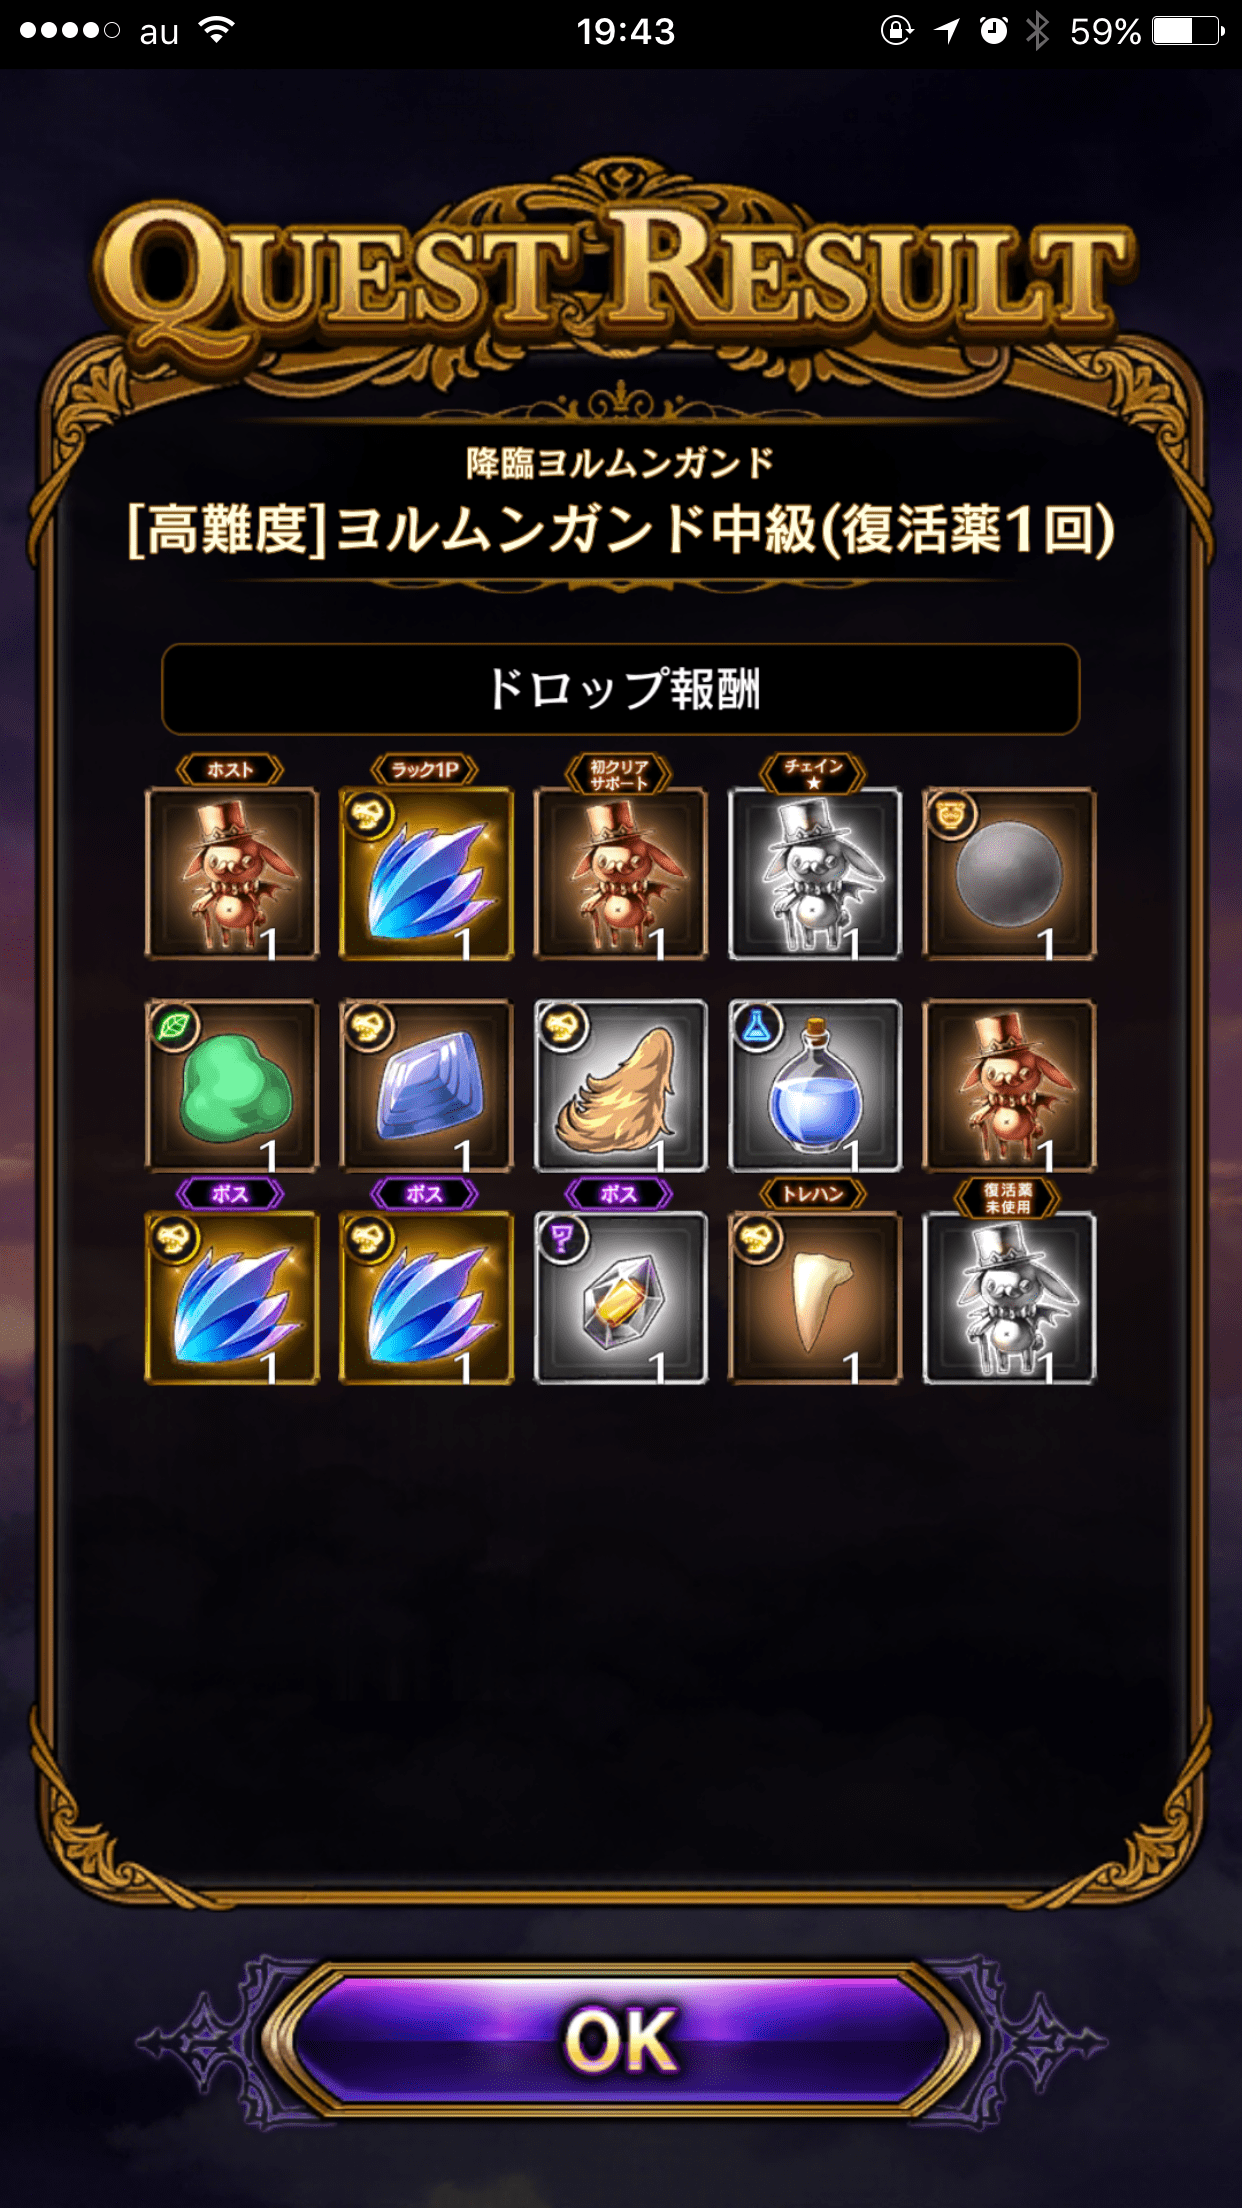The image size is (1242, 2208).
Task: Tap the green slime blob drop item
Action: (232, 1085)
